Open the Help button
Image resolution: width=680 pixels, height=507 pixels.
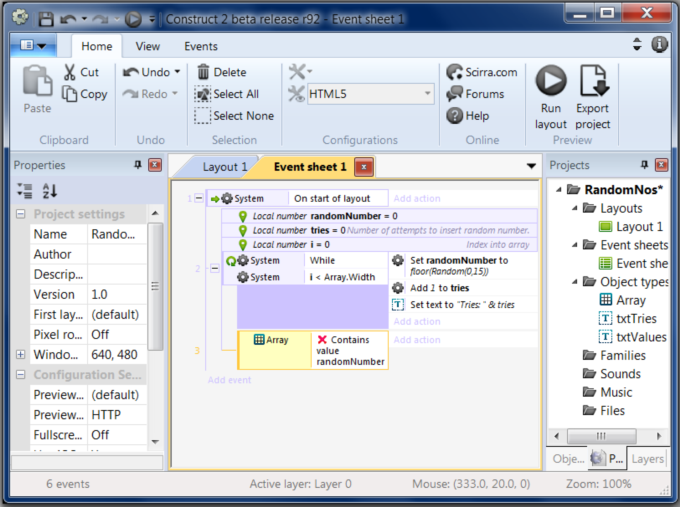point(468,116)
